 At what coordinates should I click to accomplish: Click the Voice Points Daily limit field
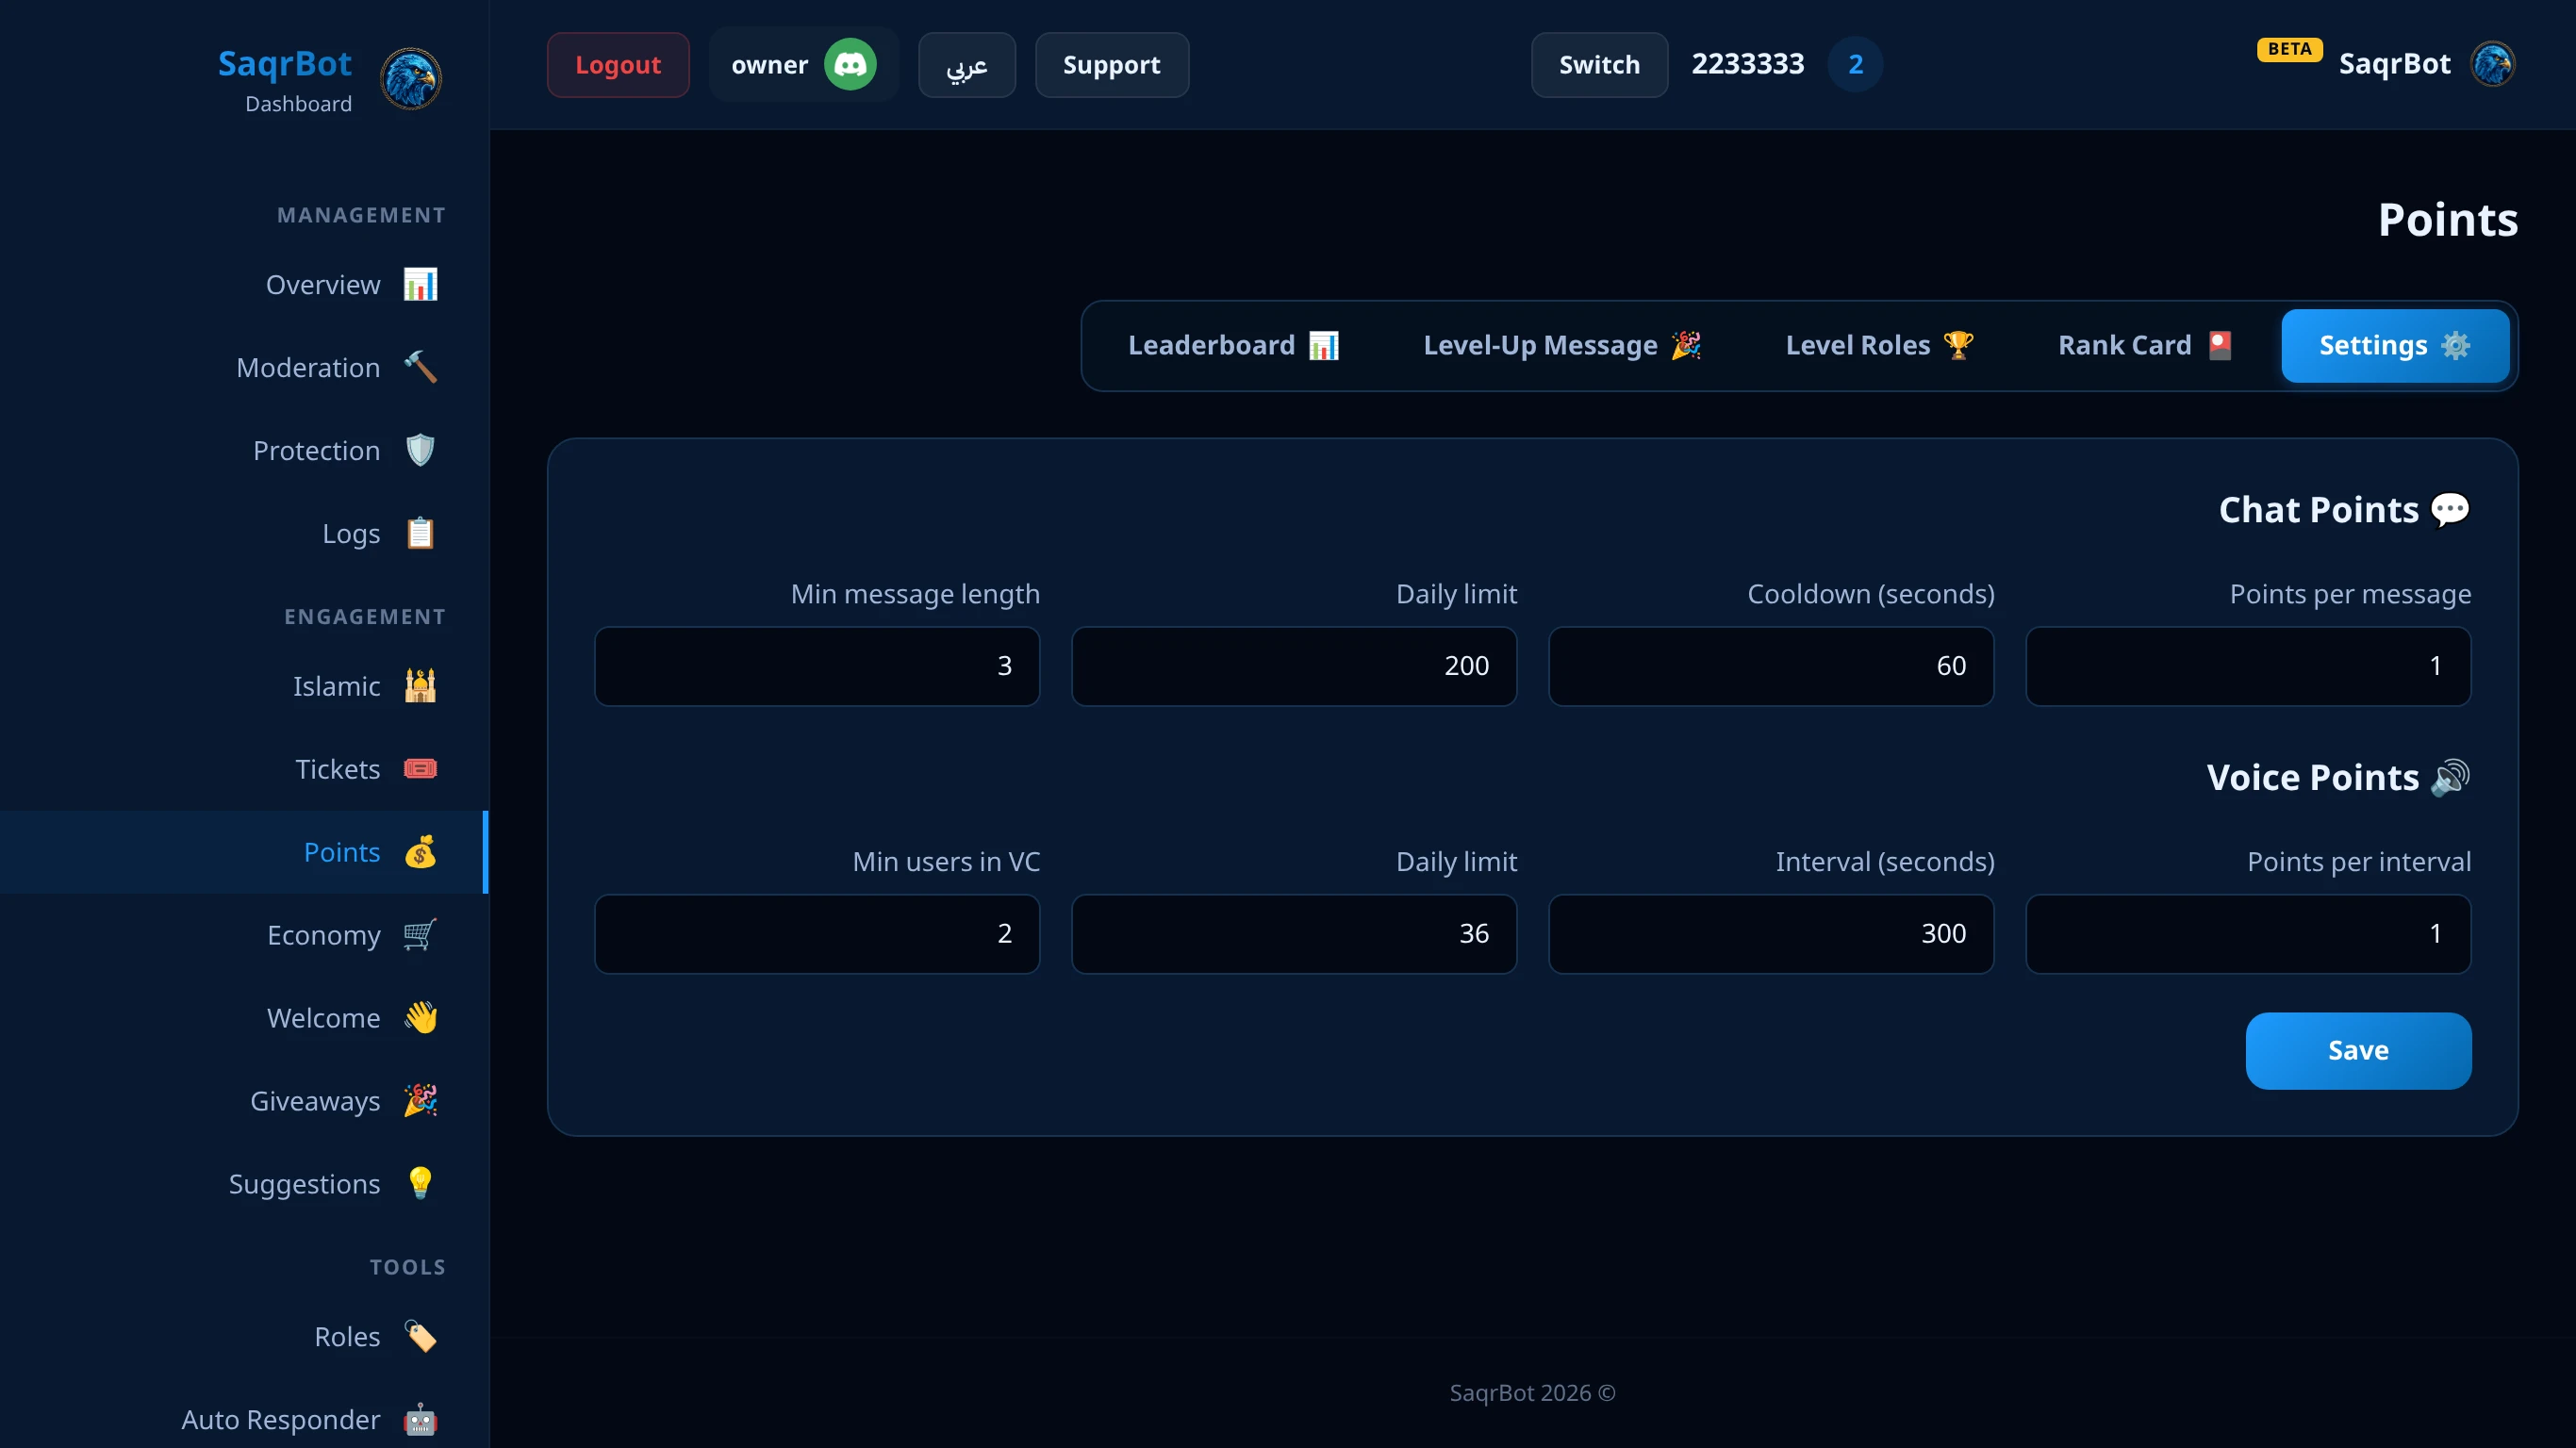[1294, 935]
